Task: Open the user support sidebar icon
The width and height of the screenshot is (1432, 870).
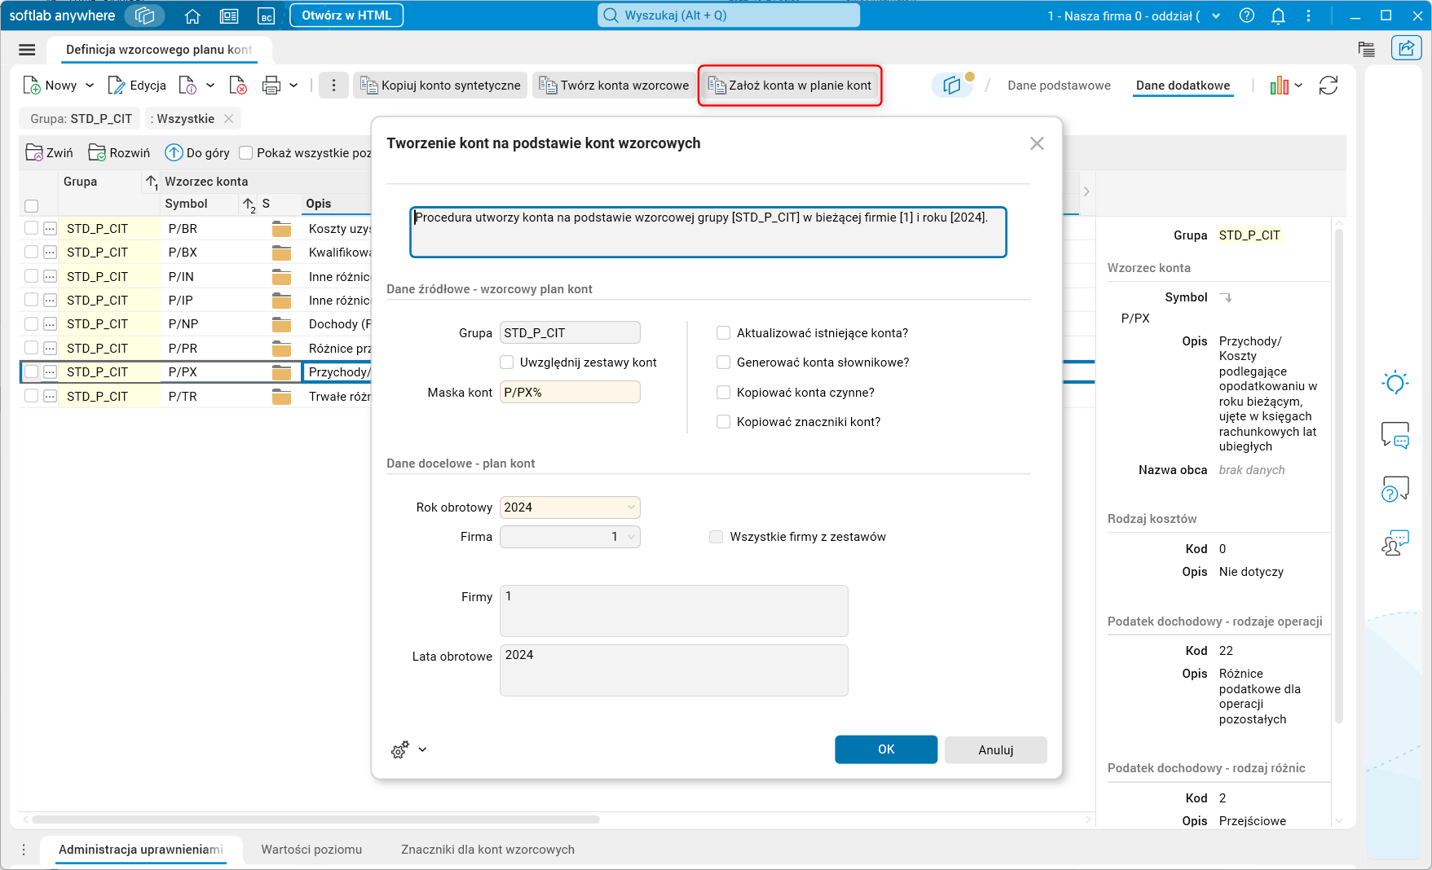Action: 1395,543
